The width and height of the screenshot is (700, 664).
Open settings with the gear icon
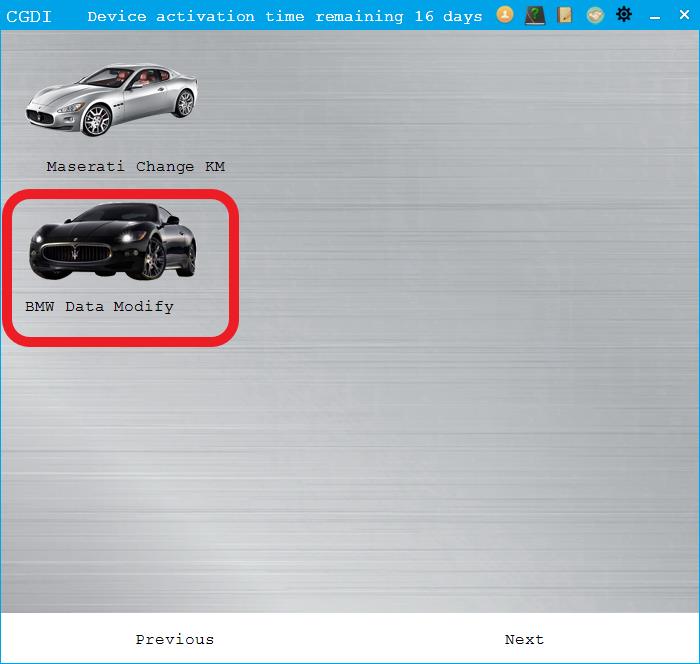(624, 14)
